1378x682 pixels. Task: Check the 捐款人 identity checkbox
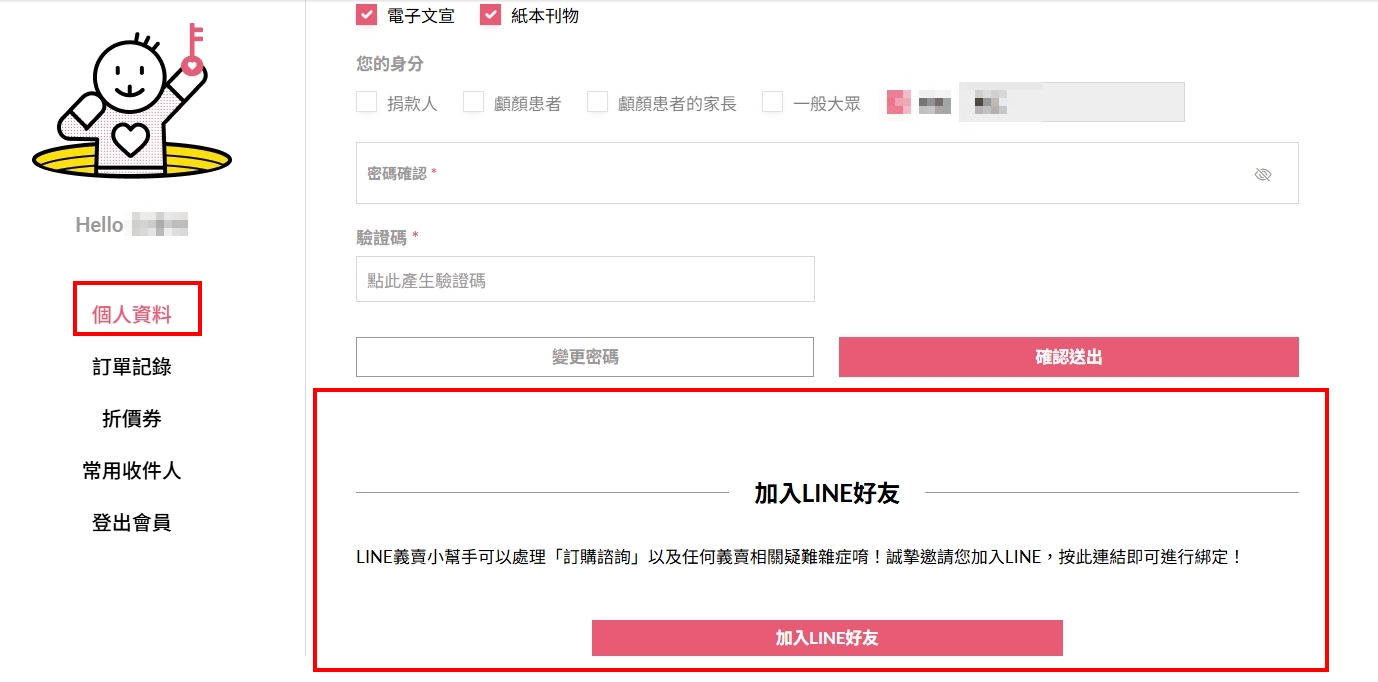[367, 102]
